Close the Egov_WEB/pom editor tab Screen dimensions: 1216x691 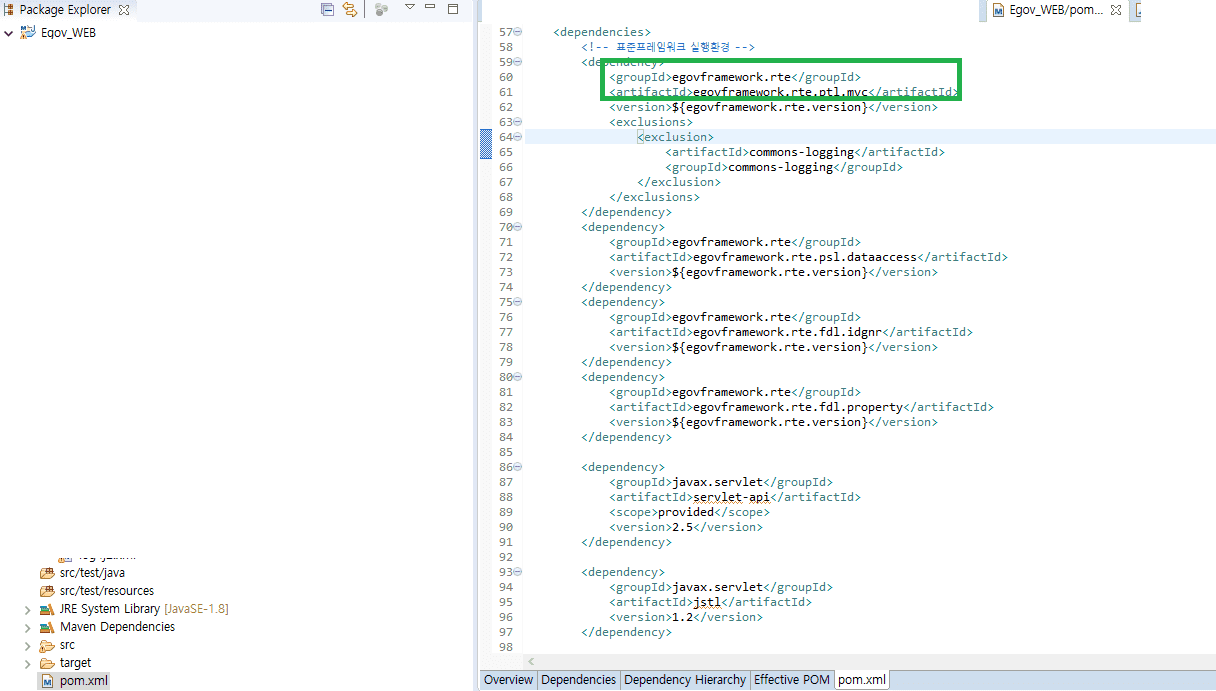[x=1116, y=10]
